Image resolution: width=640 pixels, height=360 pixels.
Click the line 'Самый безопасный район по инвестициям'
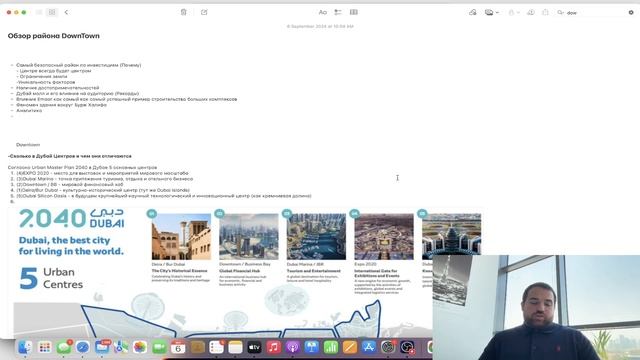(x=78, y=65)
